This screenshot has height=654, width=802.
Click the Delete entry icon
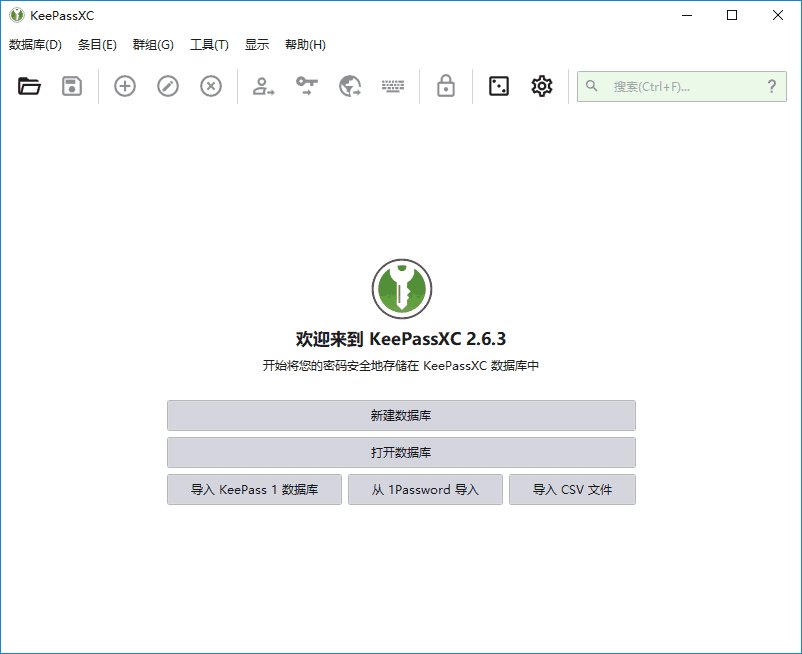coord(210,86)
